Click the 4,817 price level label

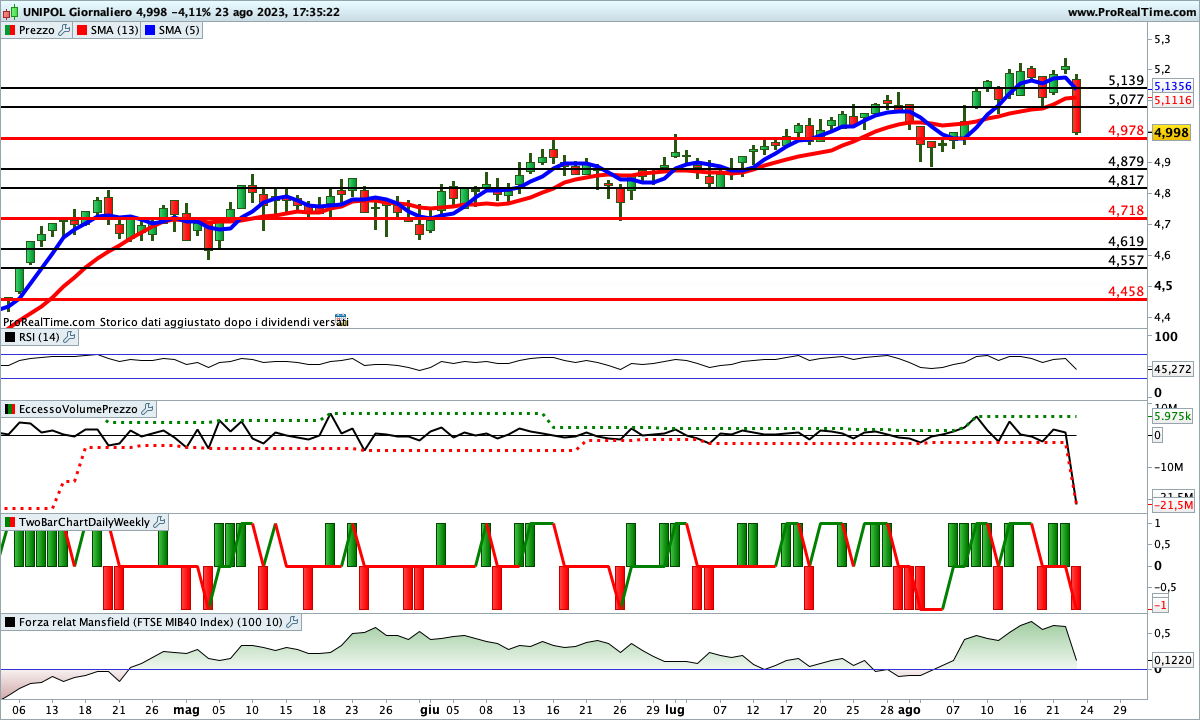coord(1126,180)
